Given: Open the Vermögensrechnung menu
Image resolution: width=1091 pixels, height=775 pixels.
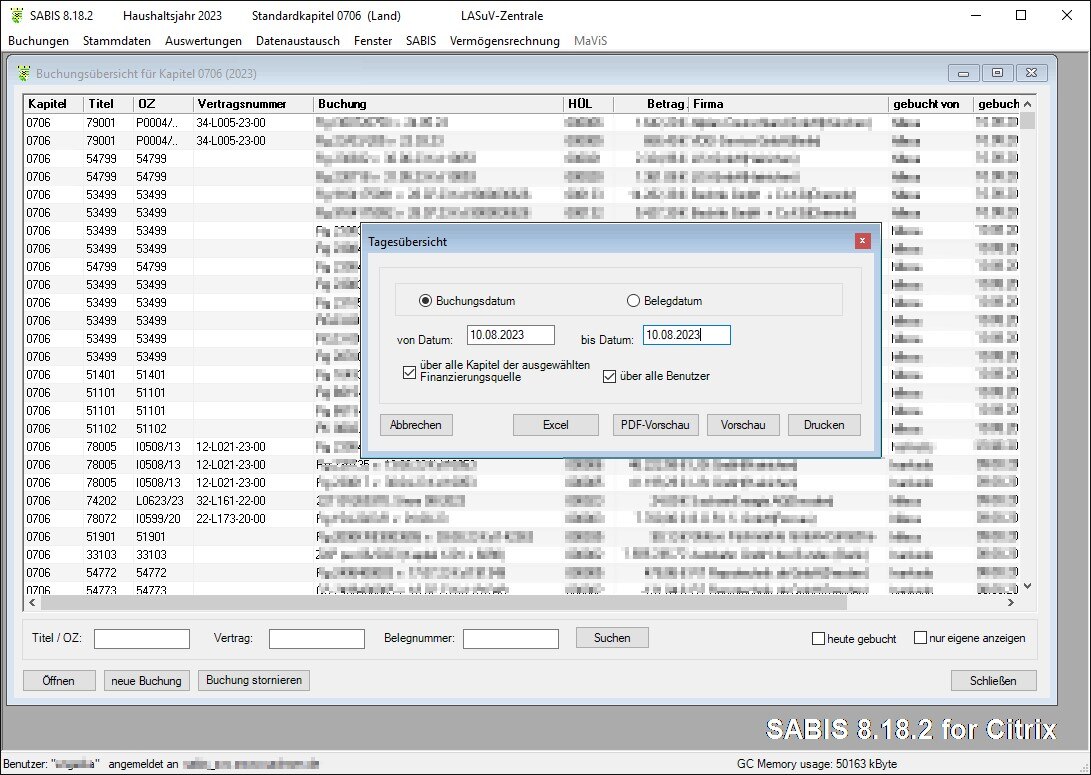Looking at the screenshot, I should [x=504, y=41].
